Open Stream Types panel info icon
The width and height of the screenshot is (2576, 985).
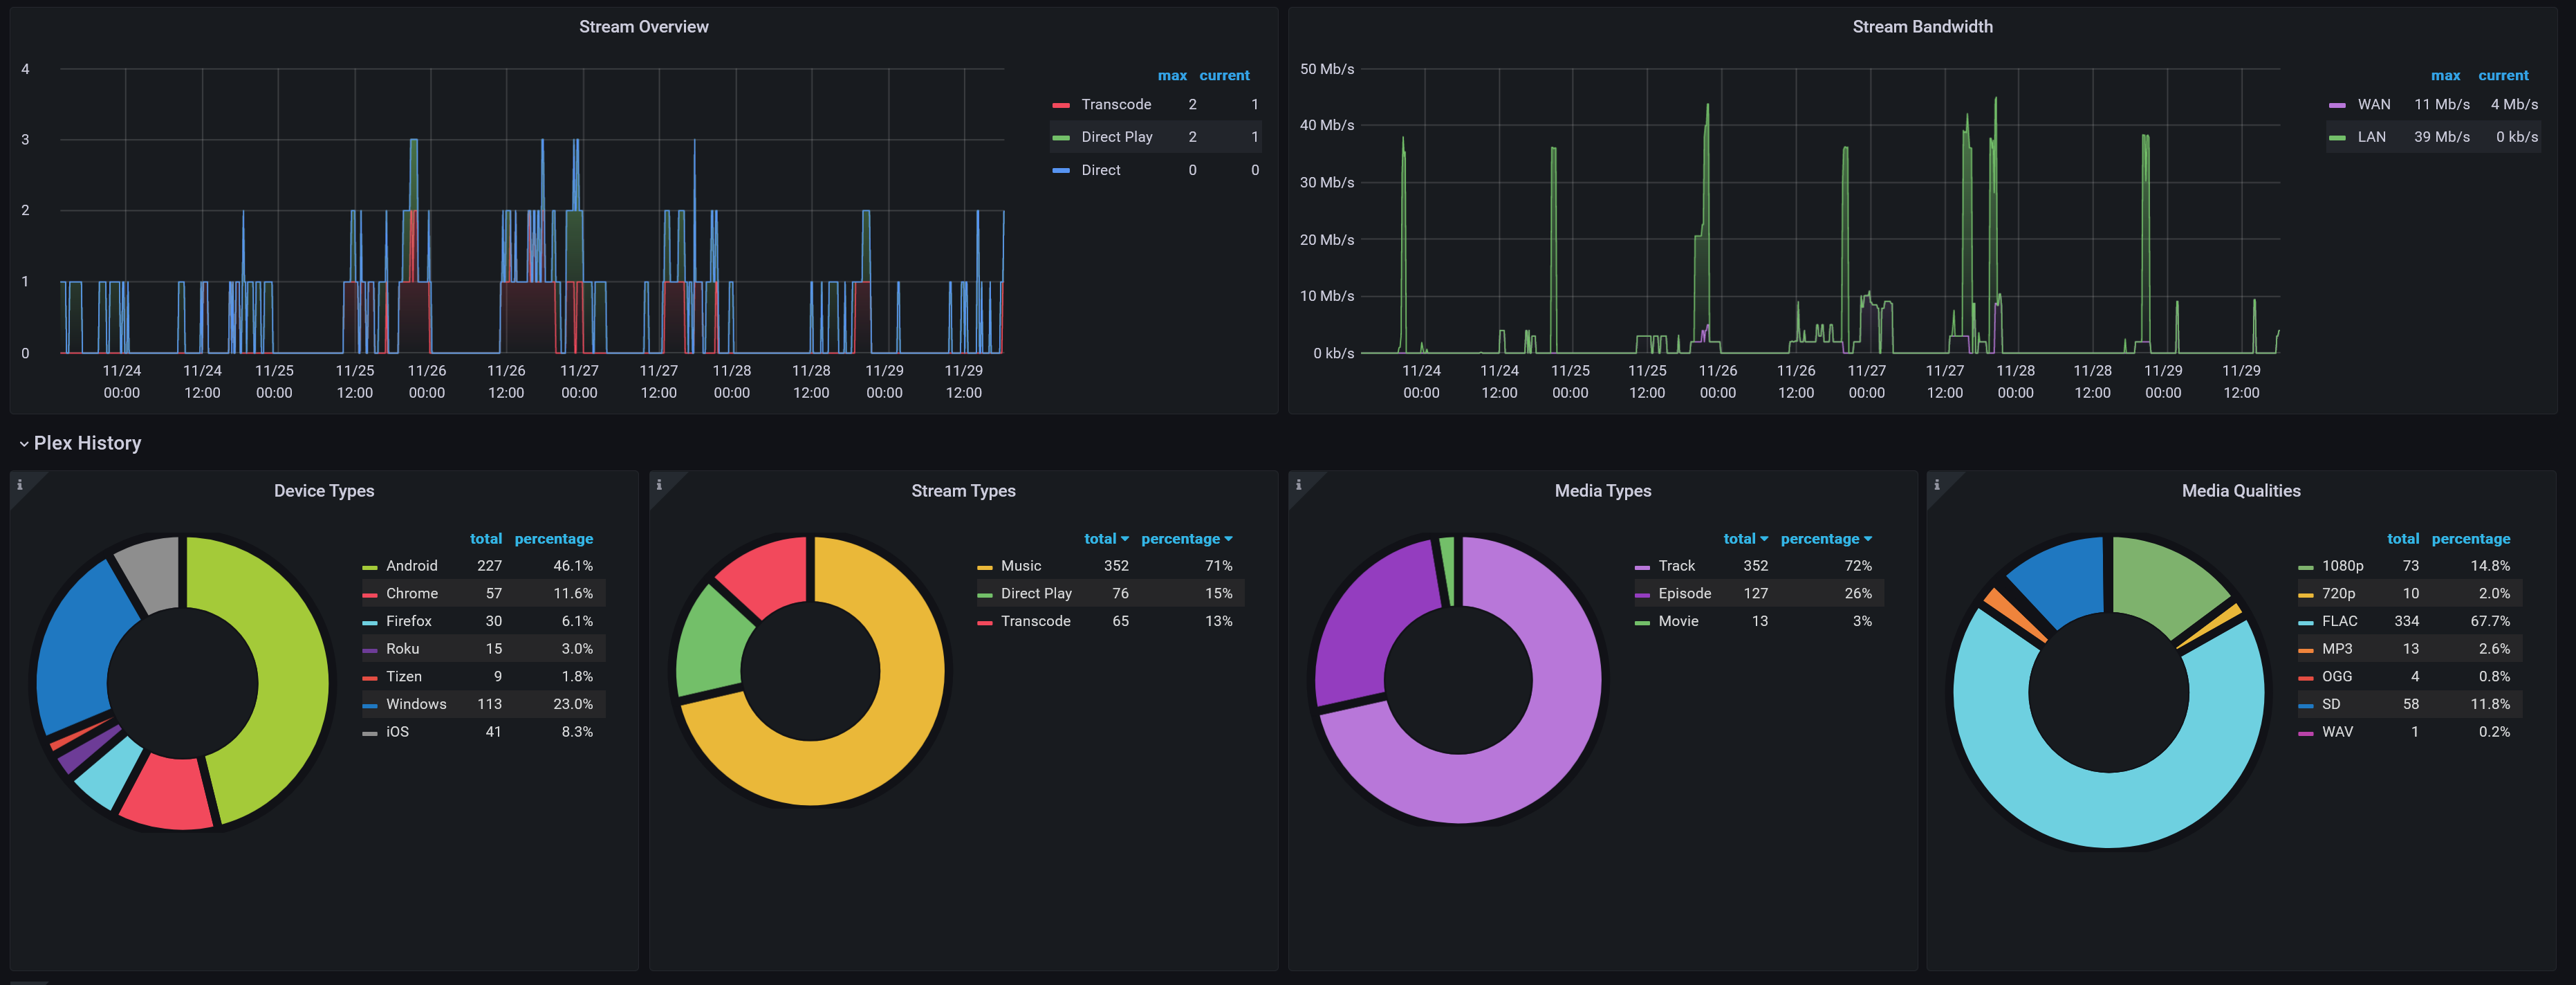(x=658, y=485)
